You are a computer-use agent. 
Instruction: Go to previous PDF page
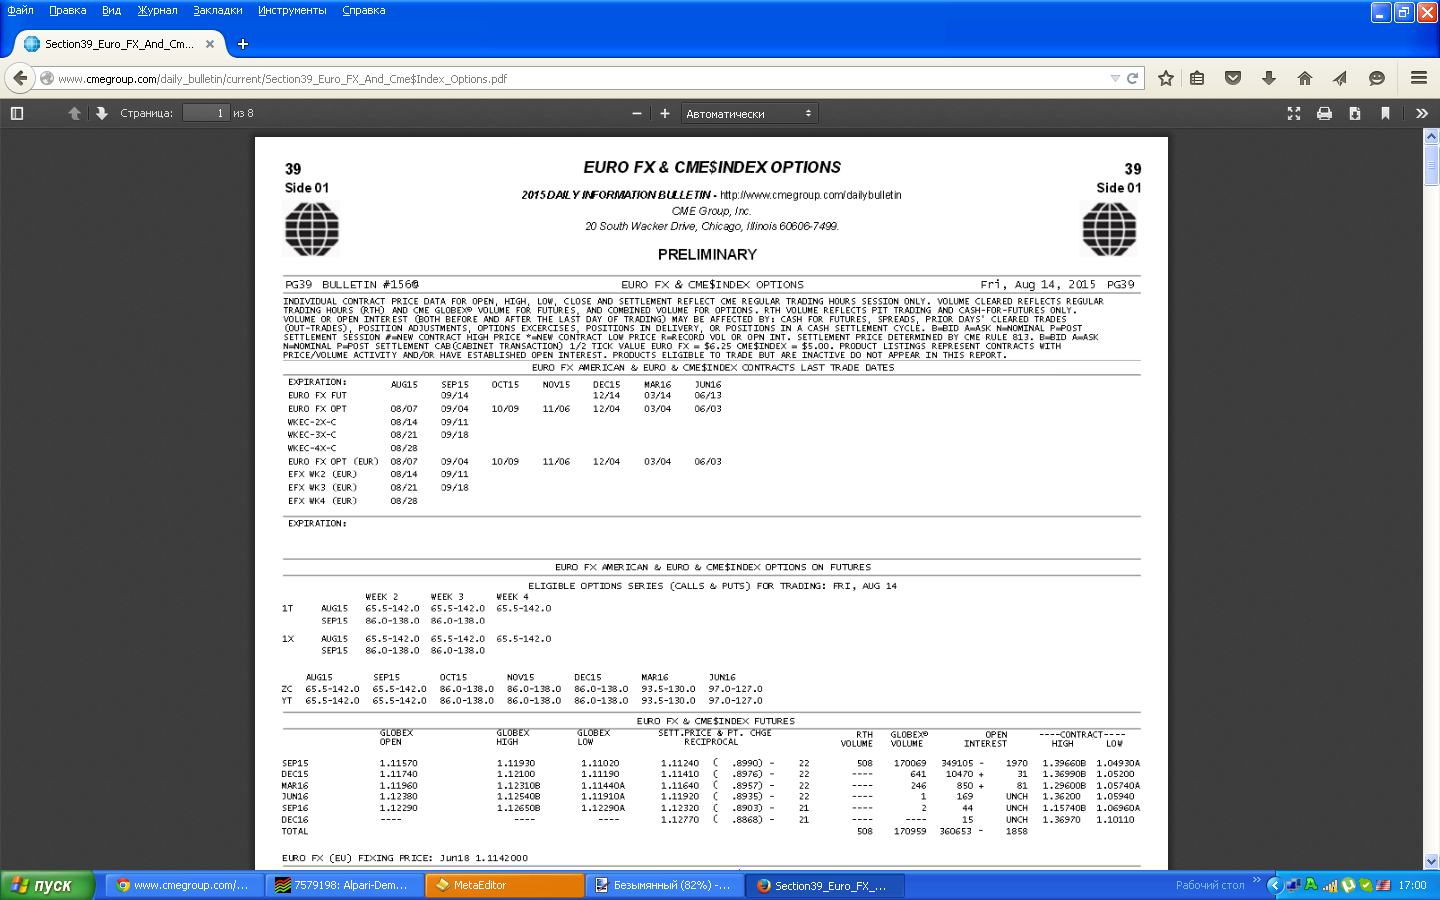74,113
